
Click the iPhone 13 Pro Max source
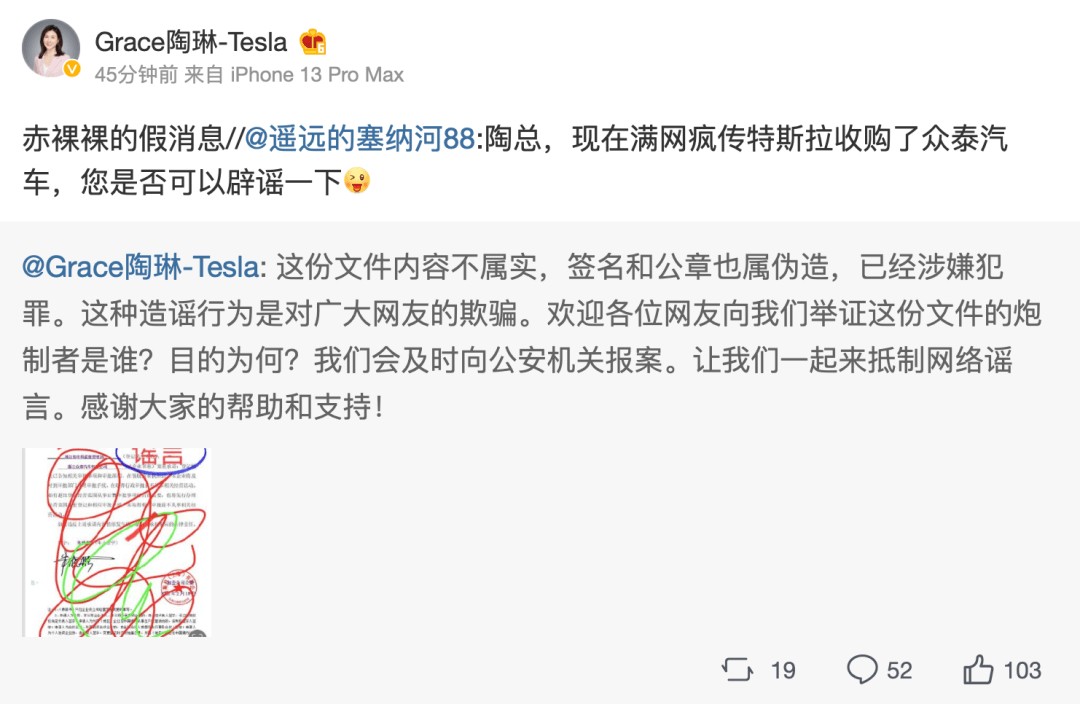[317, 75]
